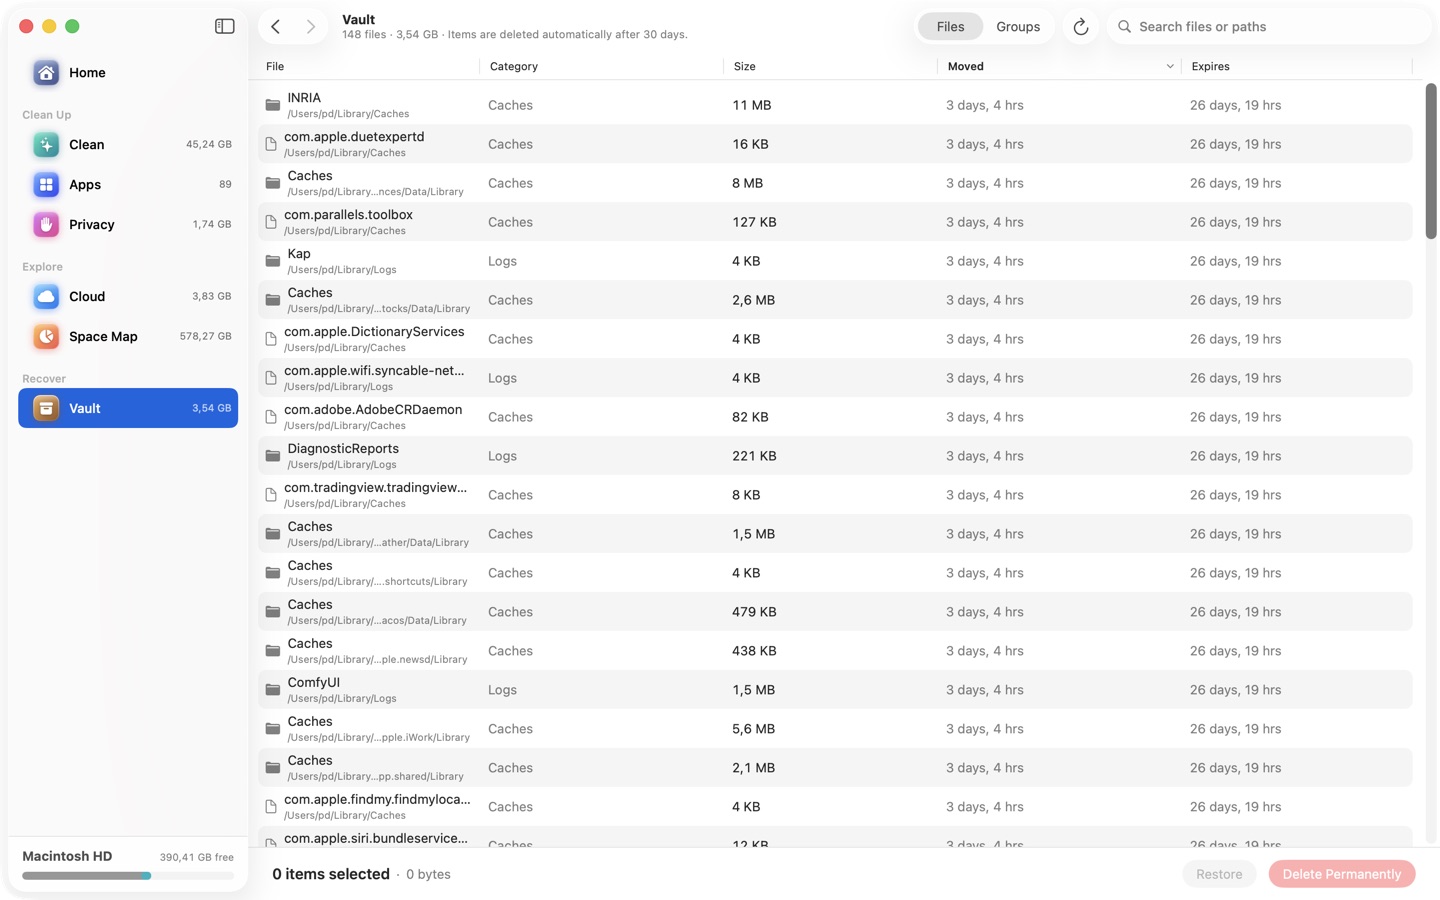Click the Privacy hand icon

(x=46, y=224)
